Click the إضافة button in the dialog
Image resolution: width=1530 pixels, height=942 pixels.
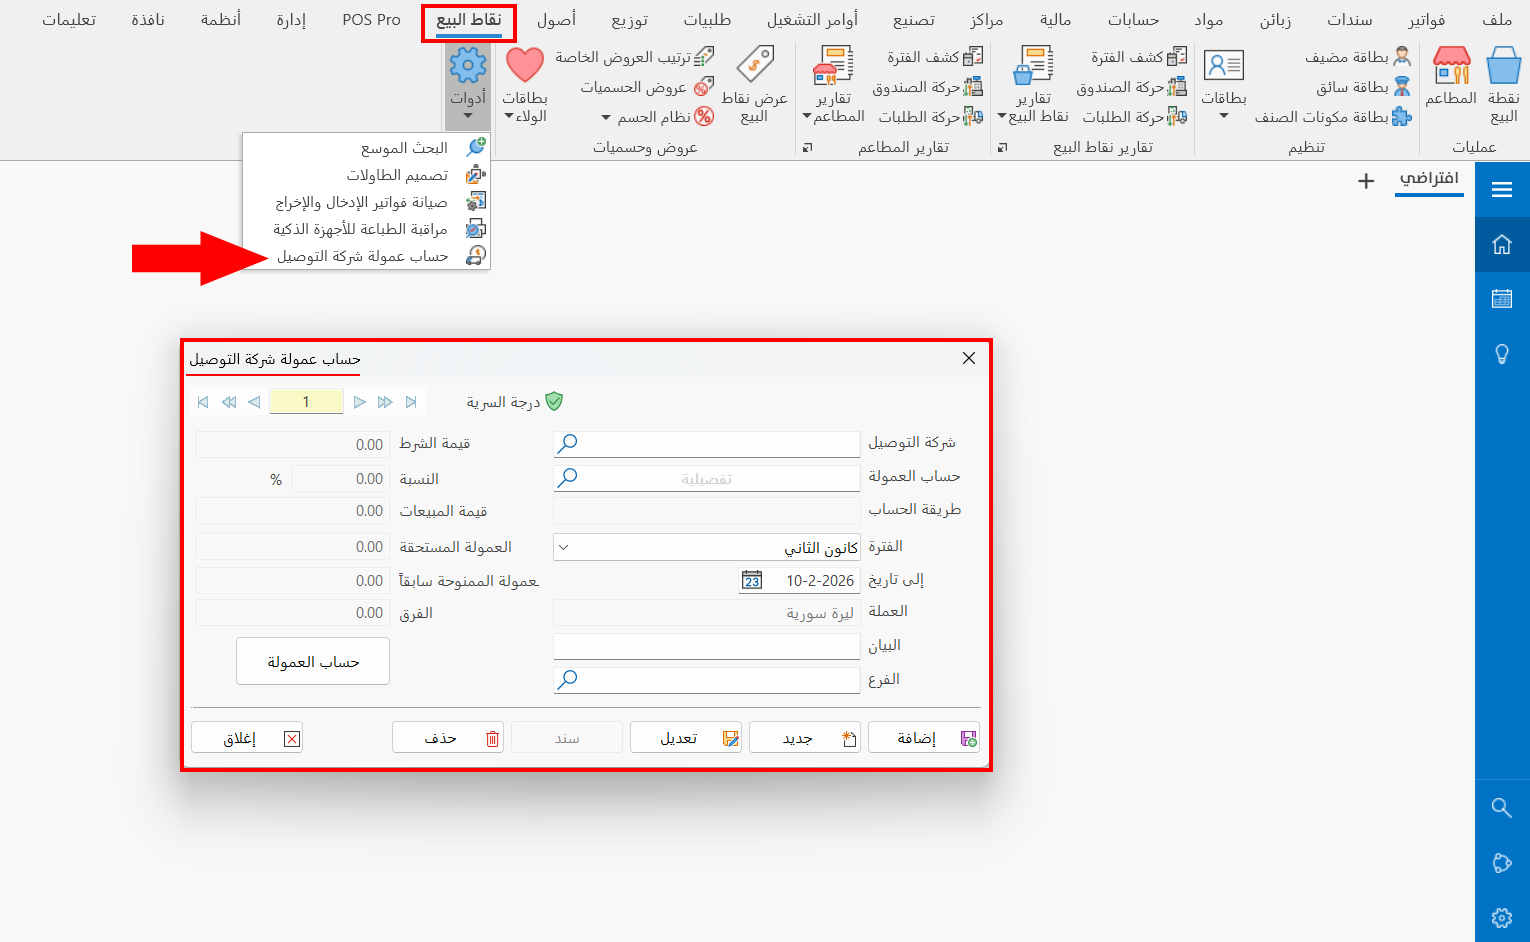(923, 737)
